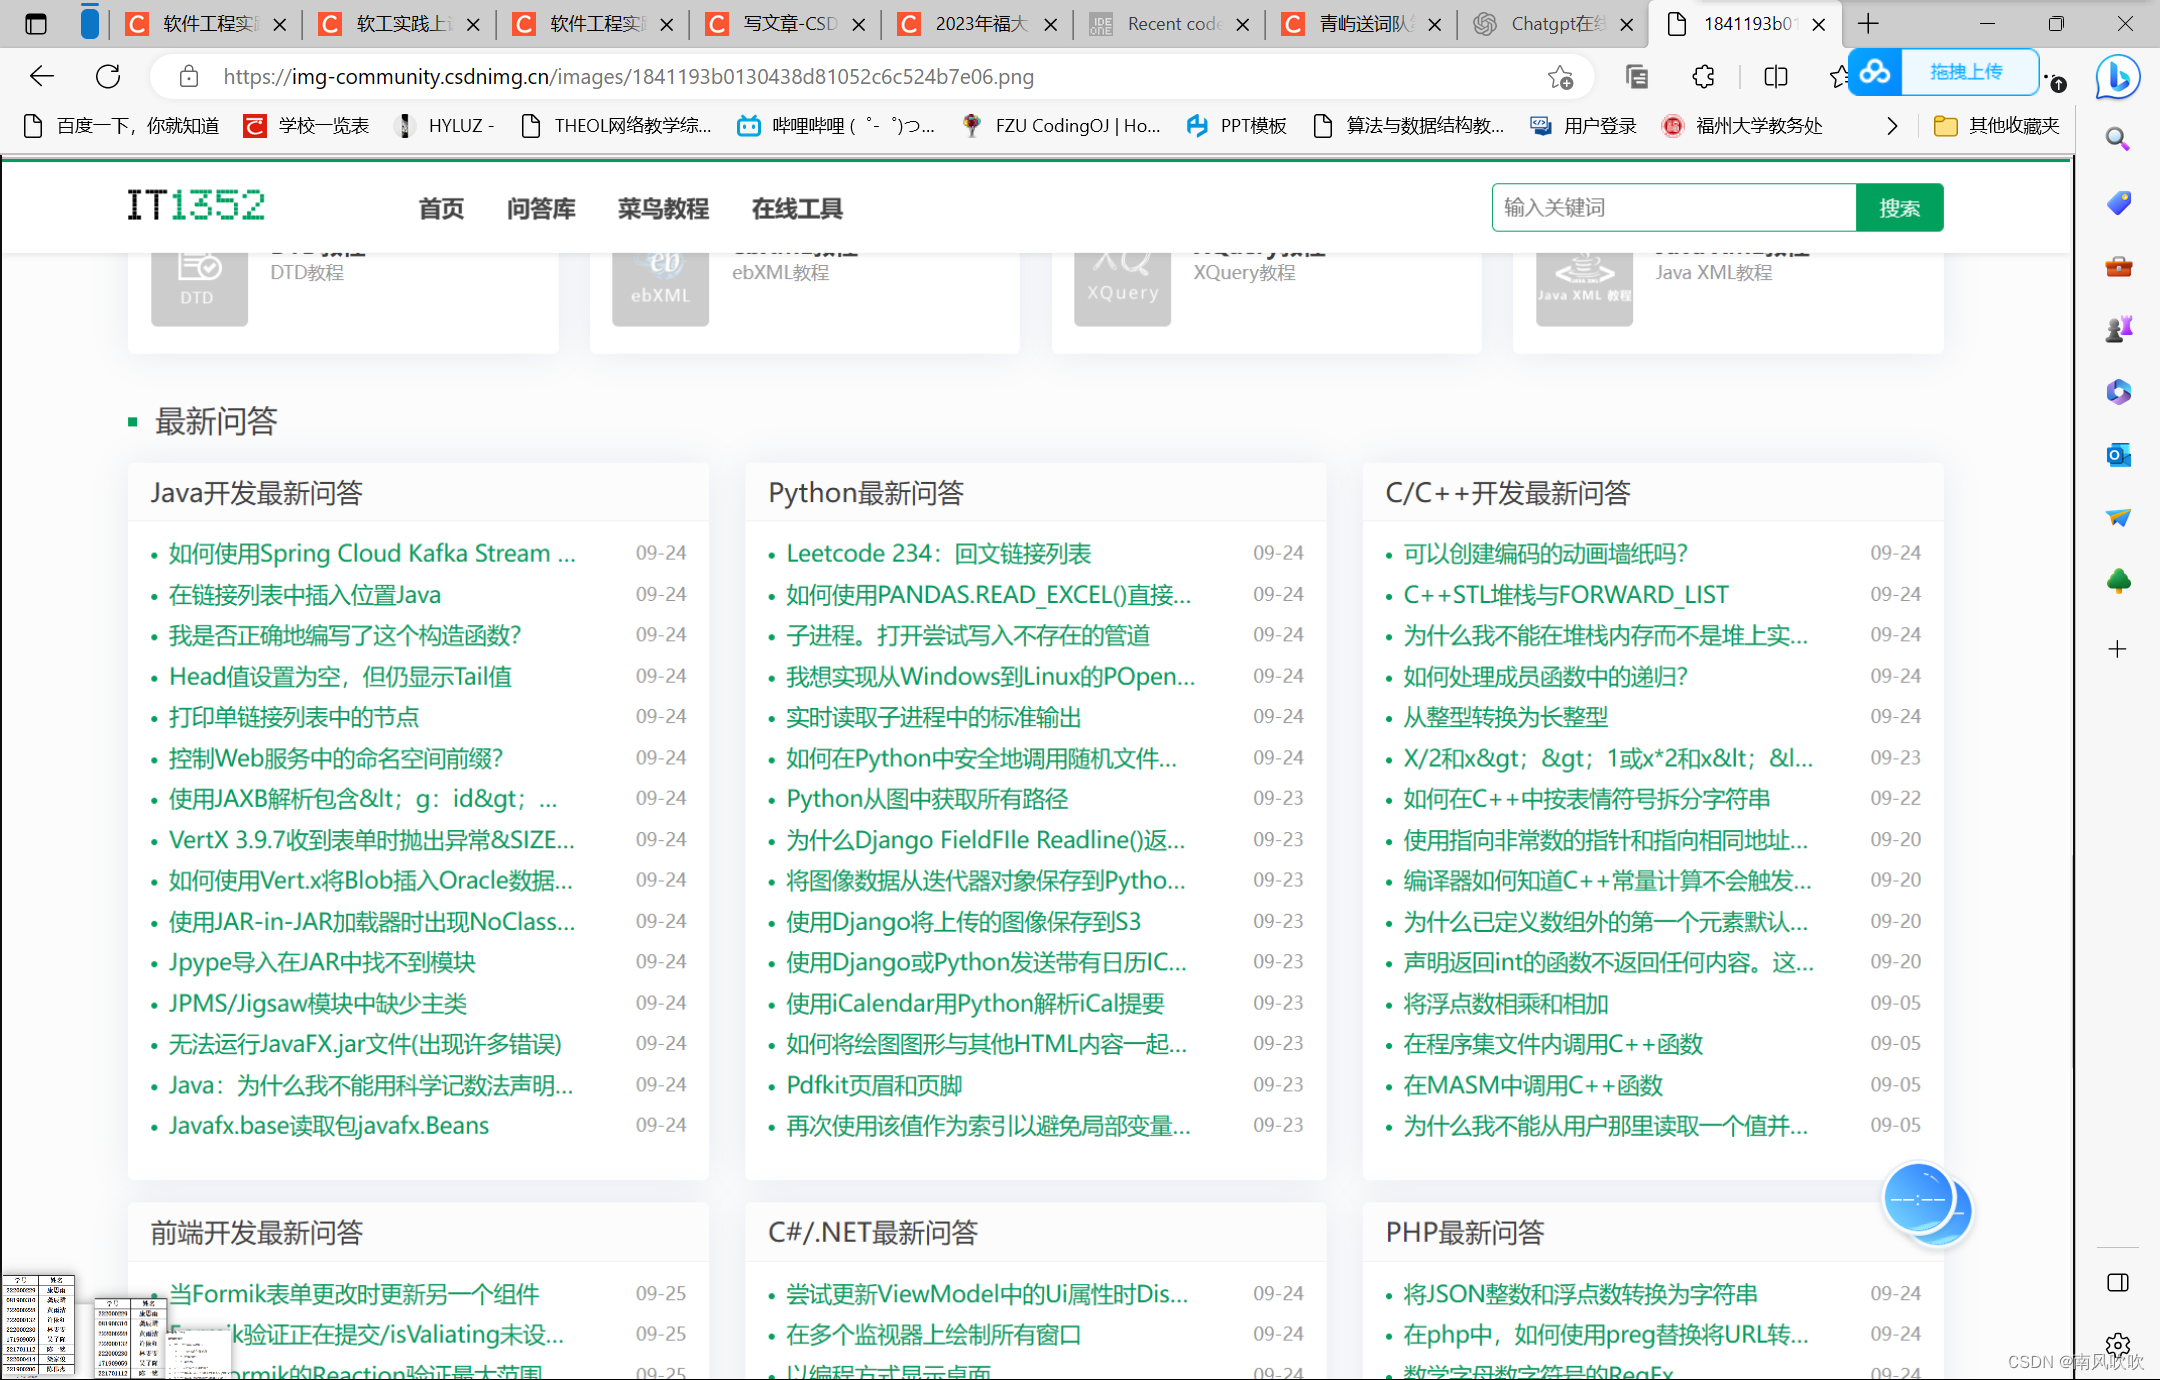Open link 将JSON整数和浮点数转换为字符串
This screenshot has height=1380, width=2160.
coord(1580,1293)
